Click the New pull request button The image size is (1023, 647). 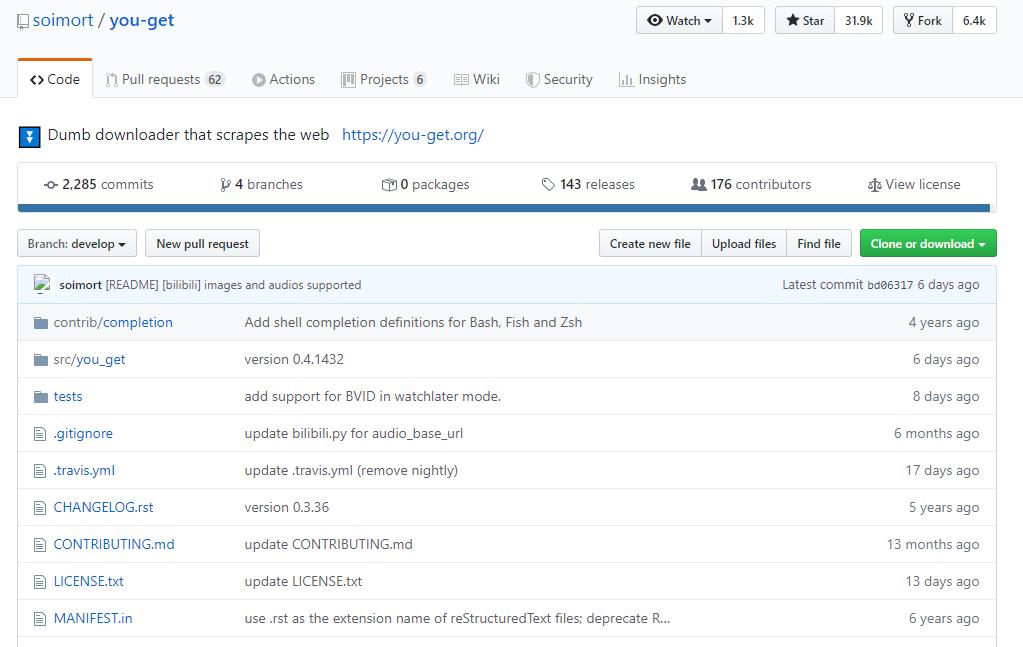202,244
